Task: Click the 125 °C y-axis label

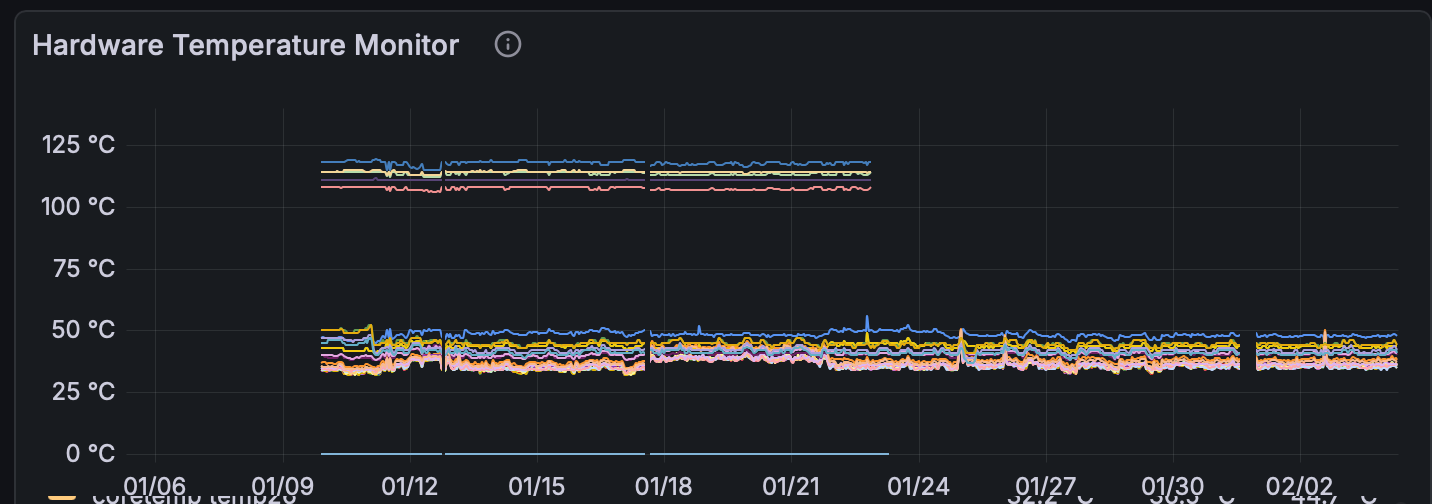Action: click(79, 146)
